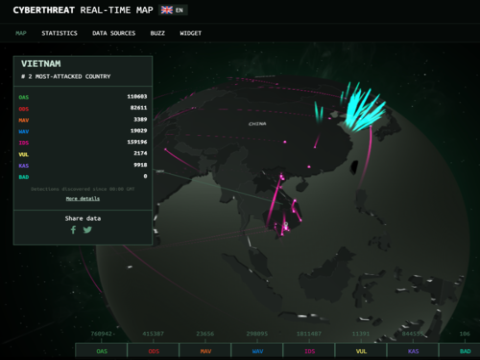
Task: Toggle the OAS detection filter at bottom
Action: tap(102, 351)
